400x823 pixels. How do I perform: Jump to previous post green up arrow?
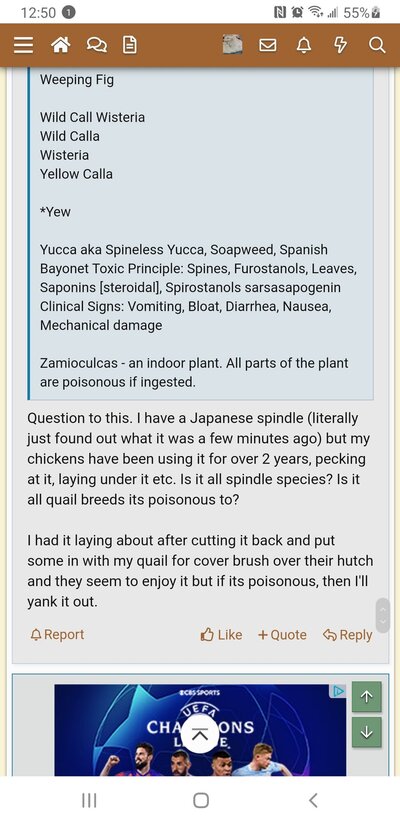coord(366,697)
